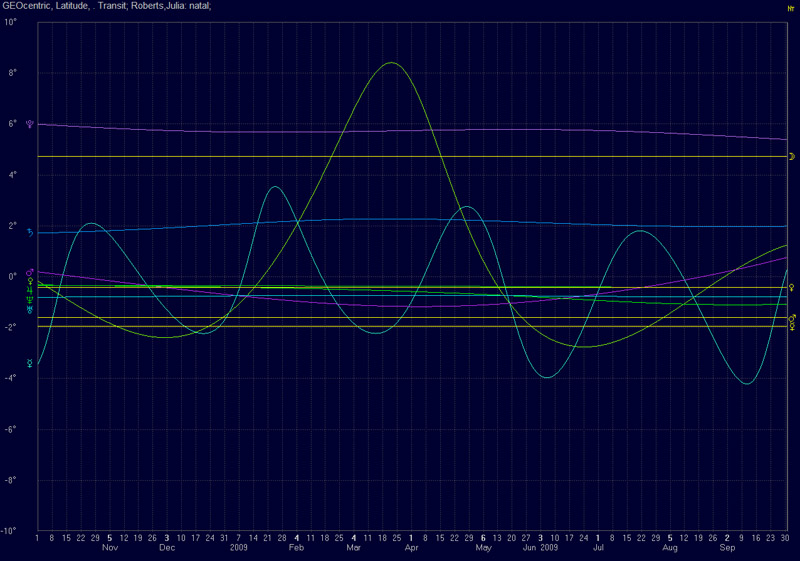Click the peak of the yellow-green curve above 8°
This screenshot has height=561, width=800.
(390, 63)
